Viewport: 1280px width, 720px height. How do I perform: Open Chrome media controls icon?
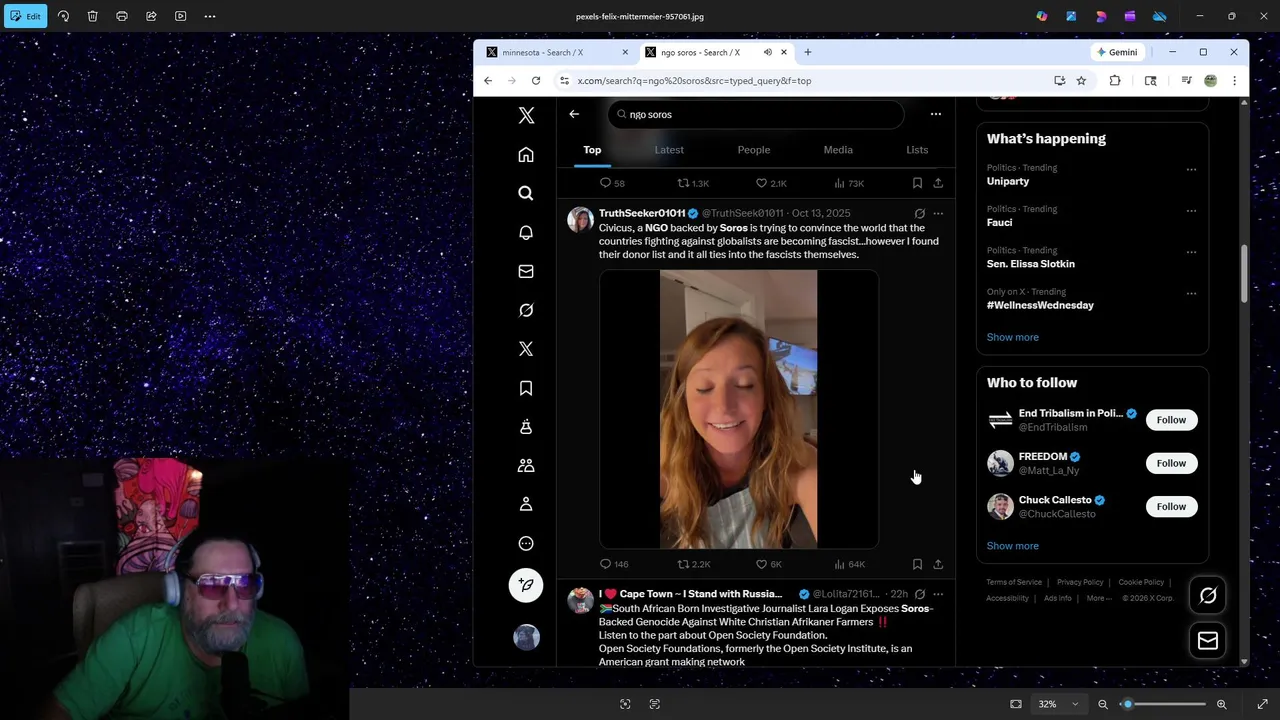[x=1186, y=81]
